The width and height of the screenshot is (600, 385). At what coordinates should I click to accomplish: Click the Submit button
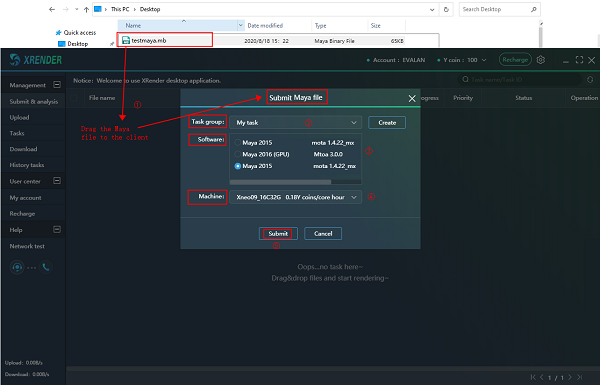coord(278,233)
